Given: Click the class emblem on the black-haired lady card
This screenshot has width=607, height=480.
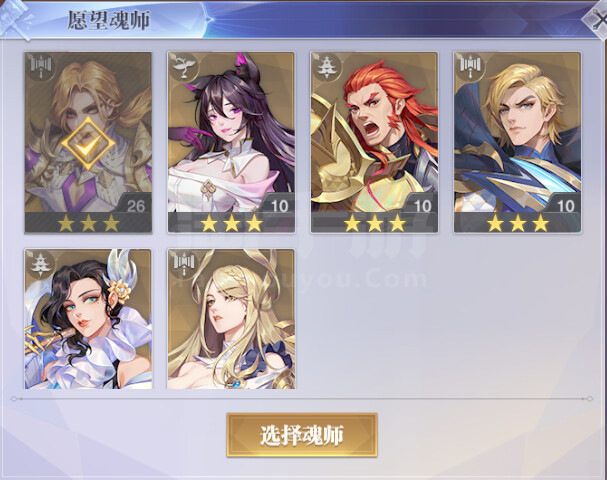Looking at the screenshot, I should (x=40, y=263).
